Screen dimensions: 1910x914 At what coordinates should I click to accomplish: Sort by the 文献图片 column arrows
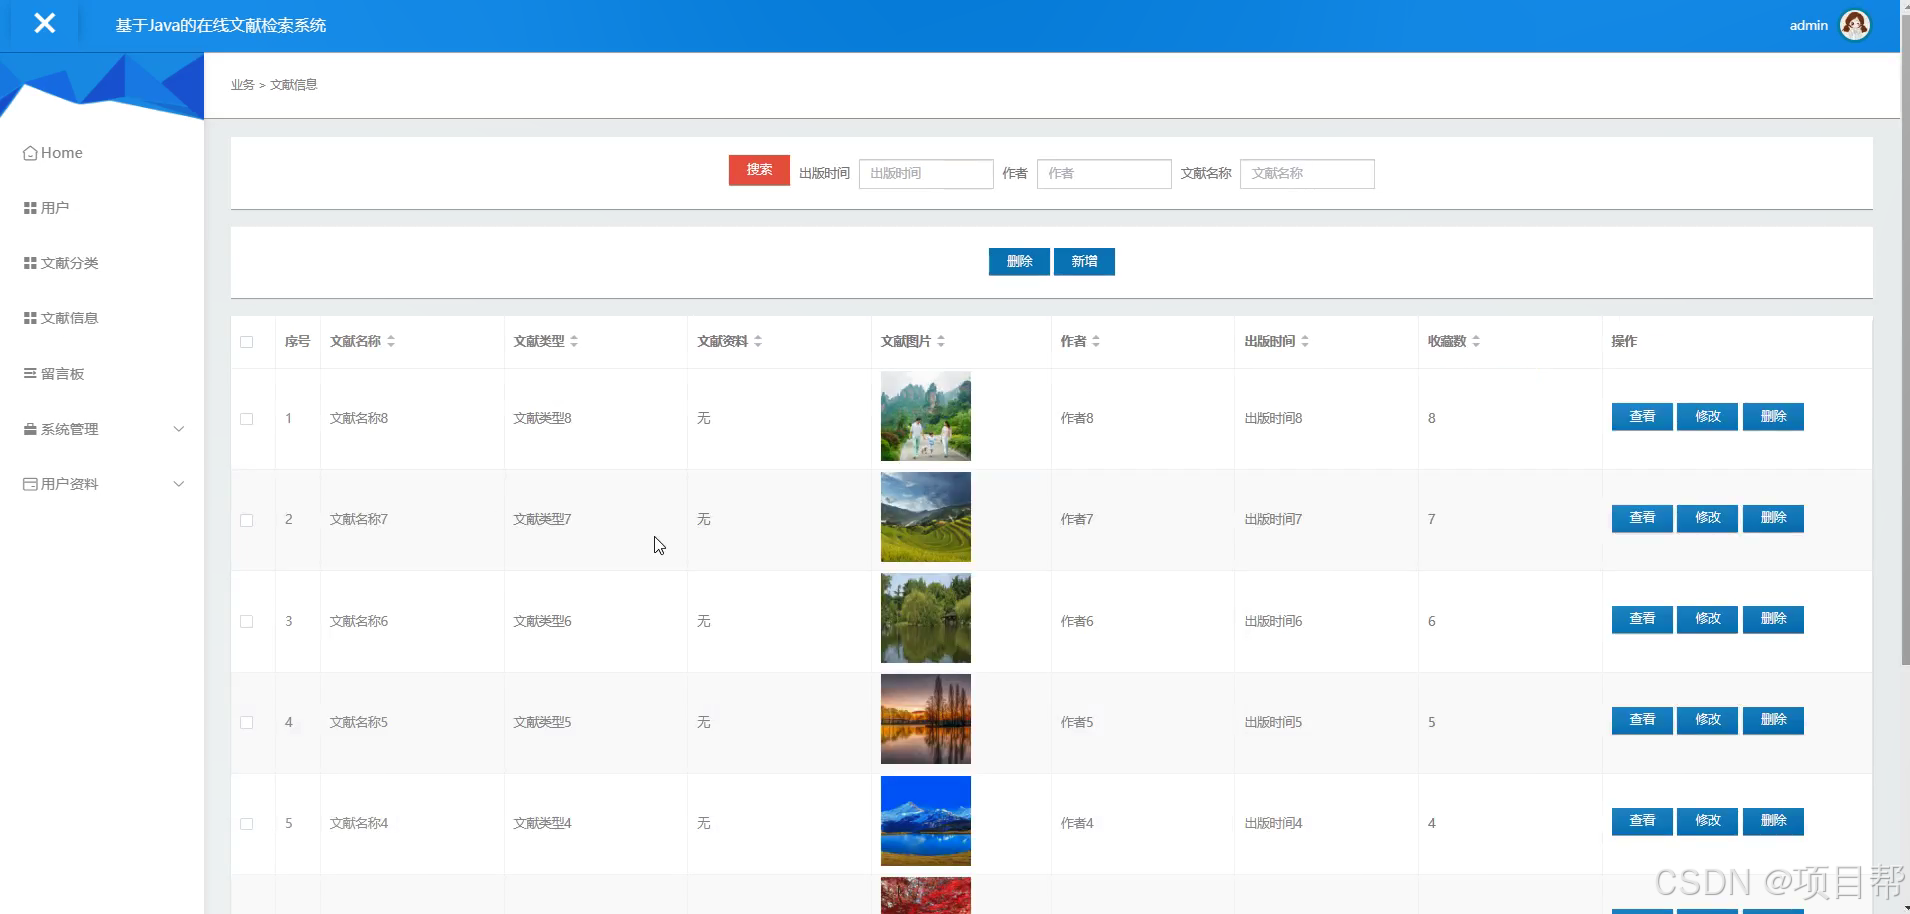click(941, 341)
